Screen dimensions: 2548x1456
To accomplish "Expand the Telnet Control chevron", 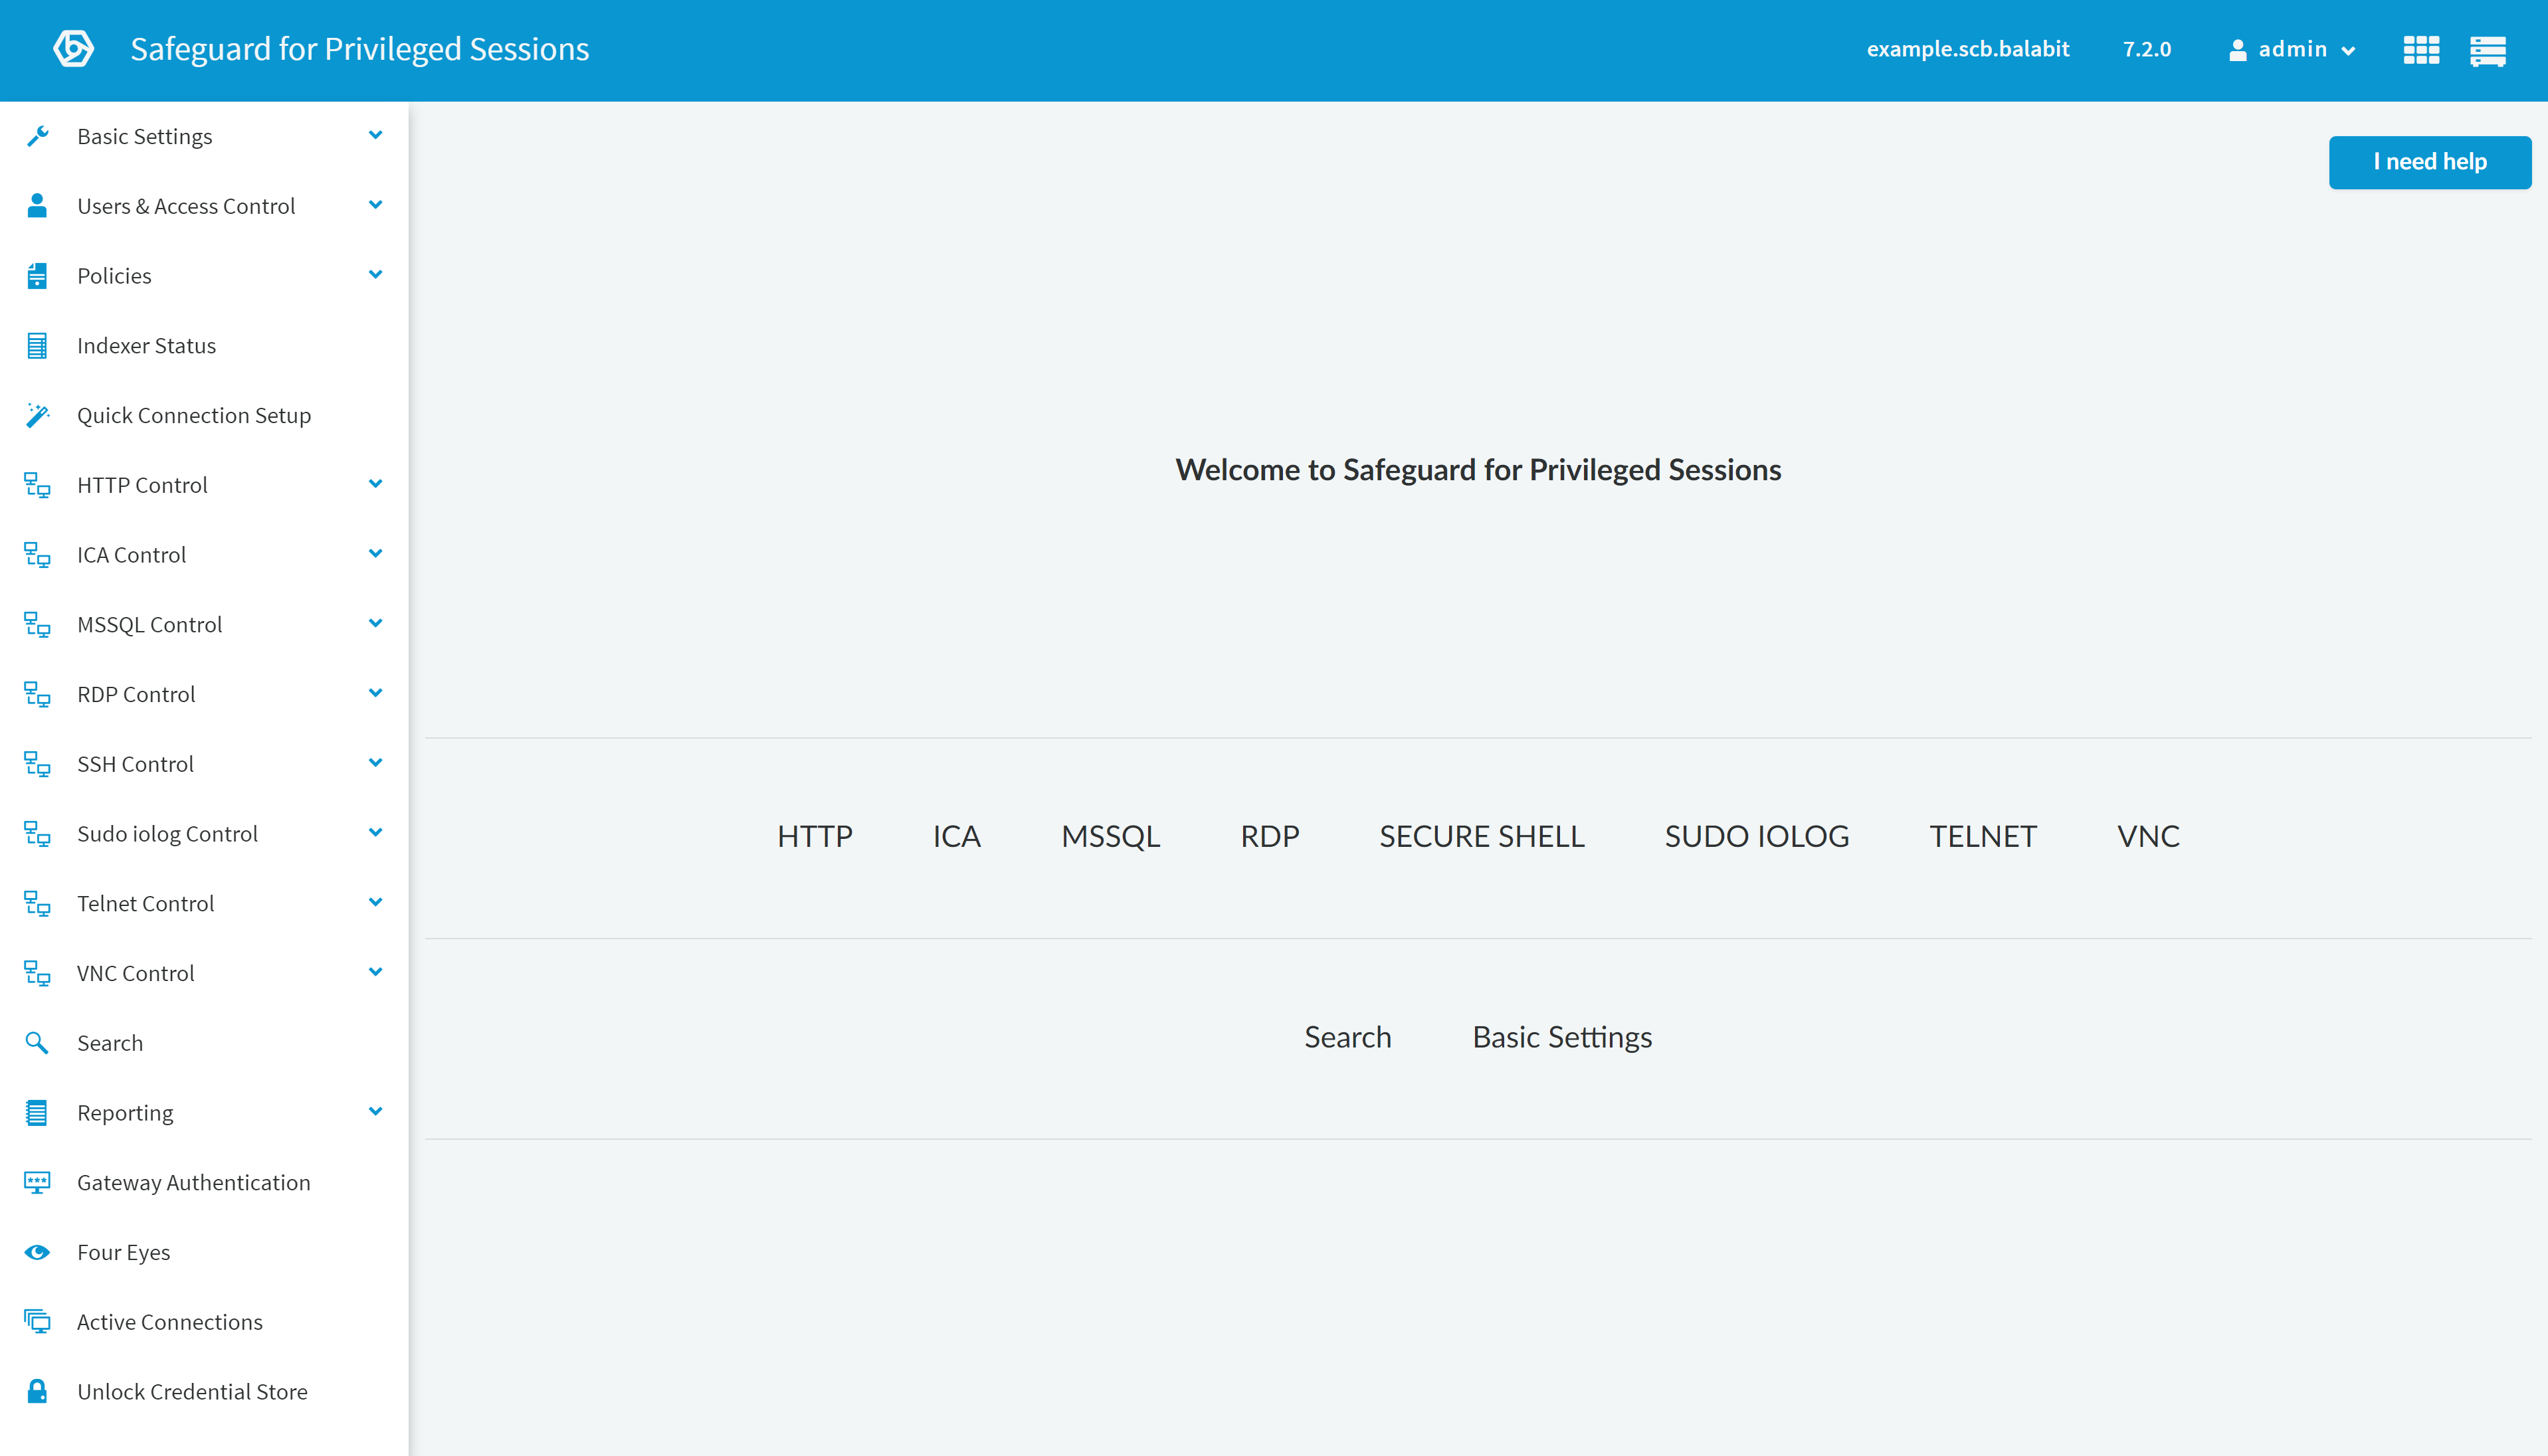I will coord(375,903).
